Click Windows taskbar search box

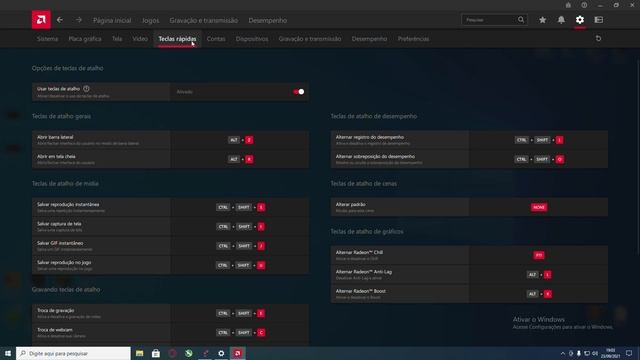[73, 353]
